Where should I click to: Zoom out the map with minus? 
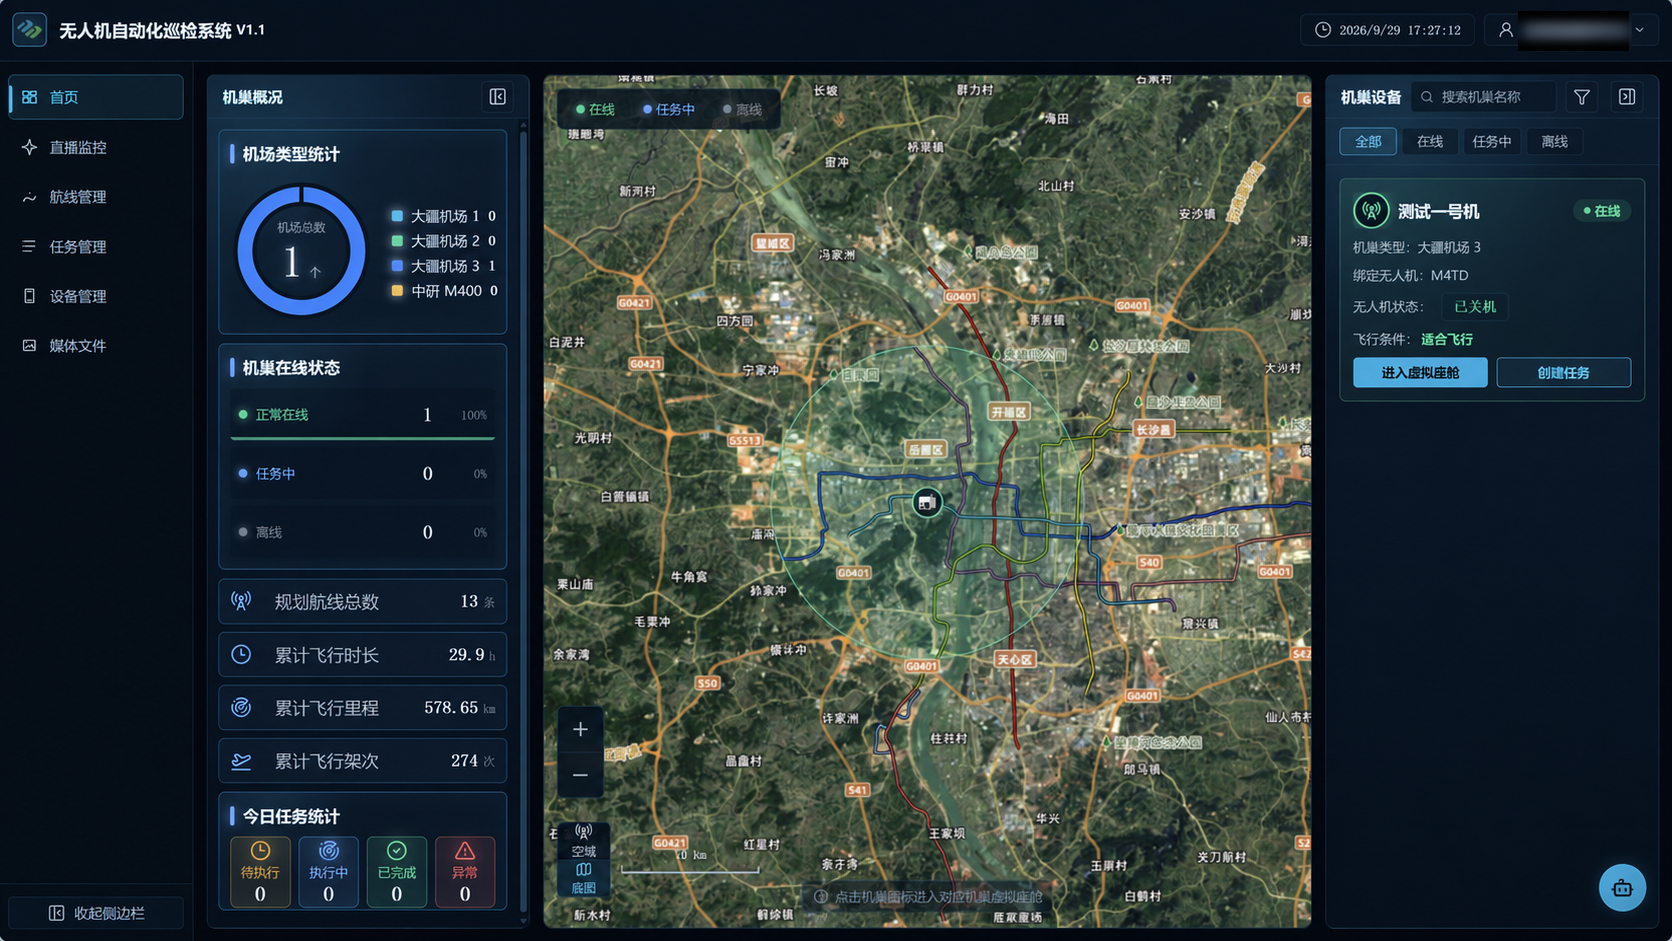(x=580, y=775)
